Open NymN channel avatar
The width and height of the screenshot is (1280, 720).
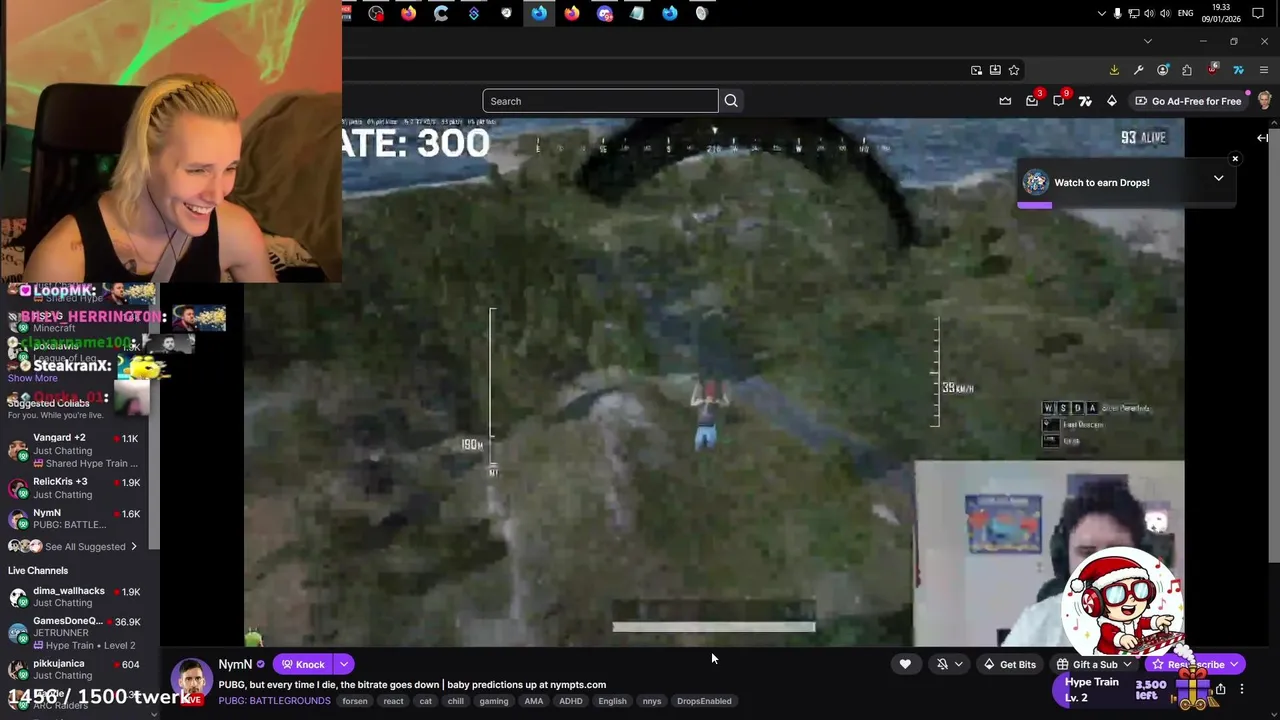[x=190, y=682]
